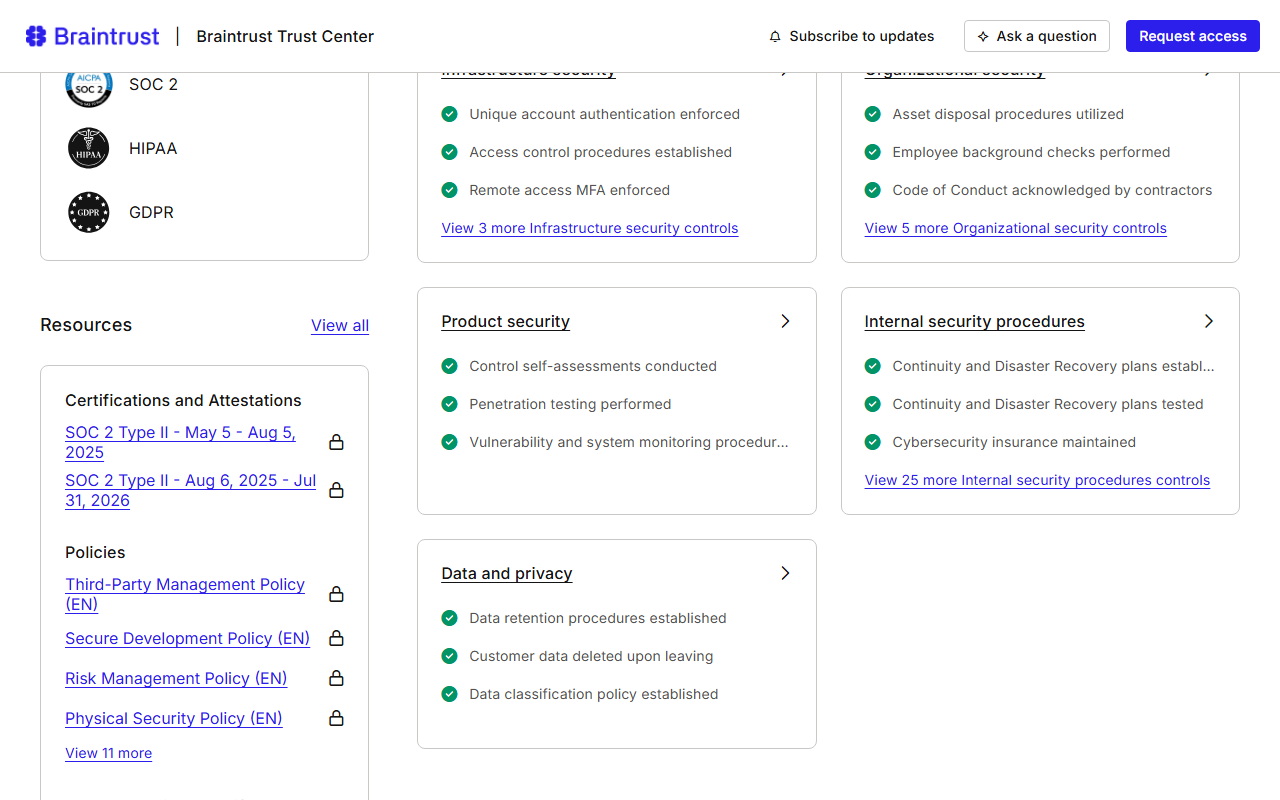The width and height of the screenshot is (1280, 800).
Task: Click lock icon beside SOC 2 Aug 6 report
Action: (x=337, y=490)
